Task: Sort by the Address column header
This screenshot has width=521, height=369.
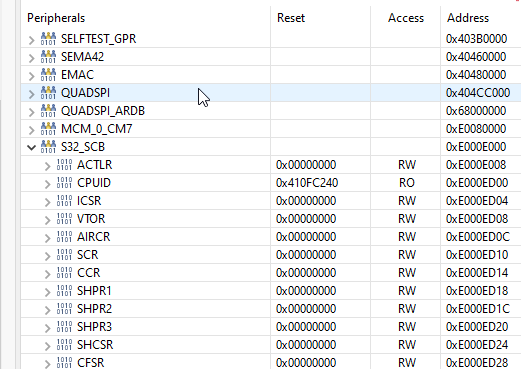Action: tap(468, 18)
